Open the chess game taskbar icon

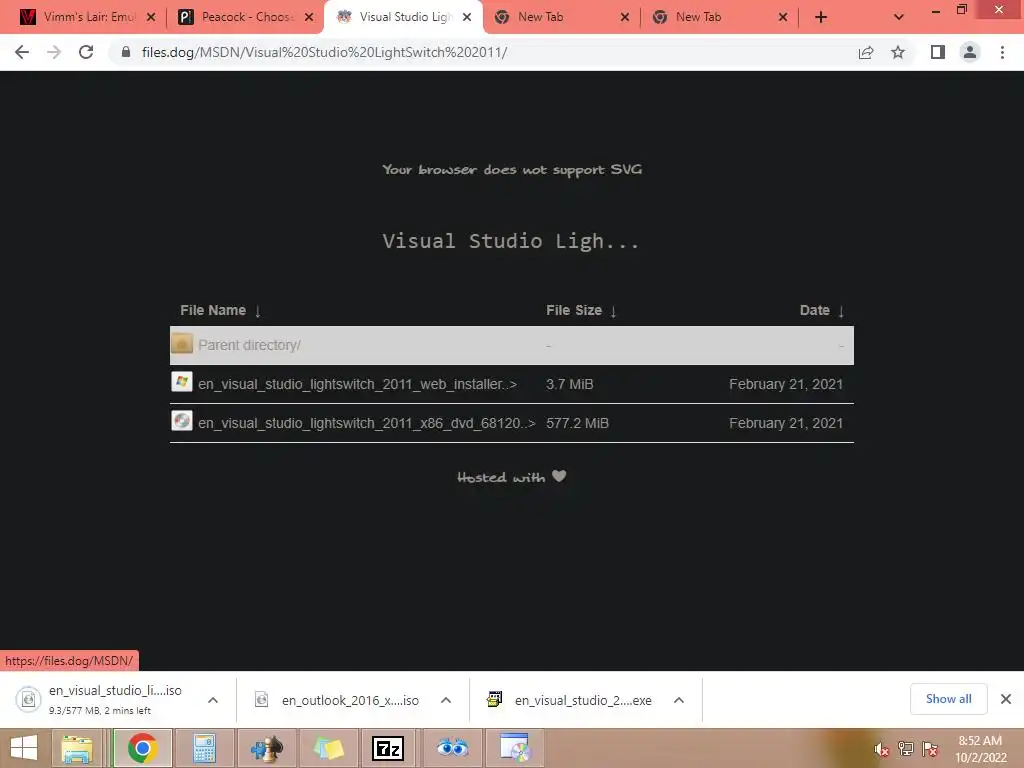(266, 748)
